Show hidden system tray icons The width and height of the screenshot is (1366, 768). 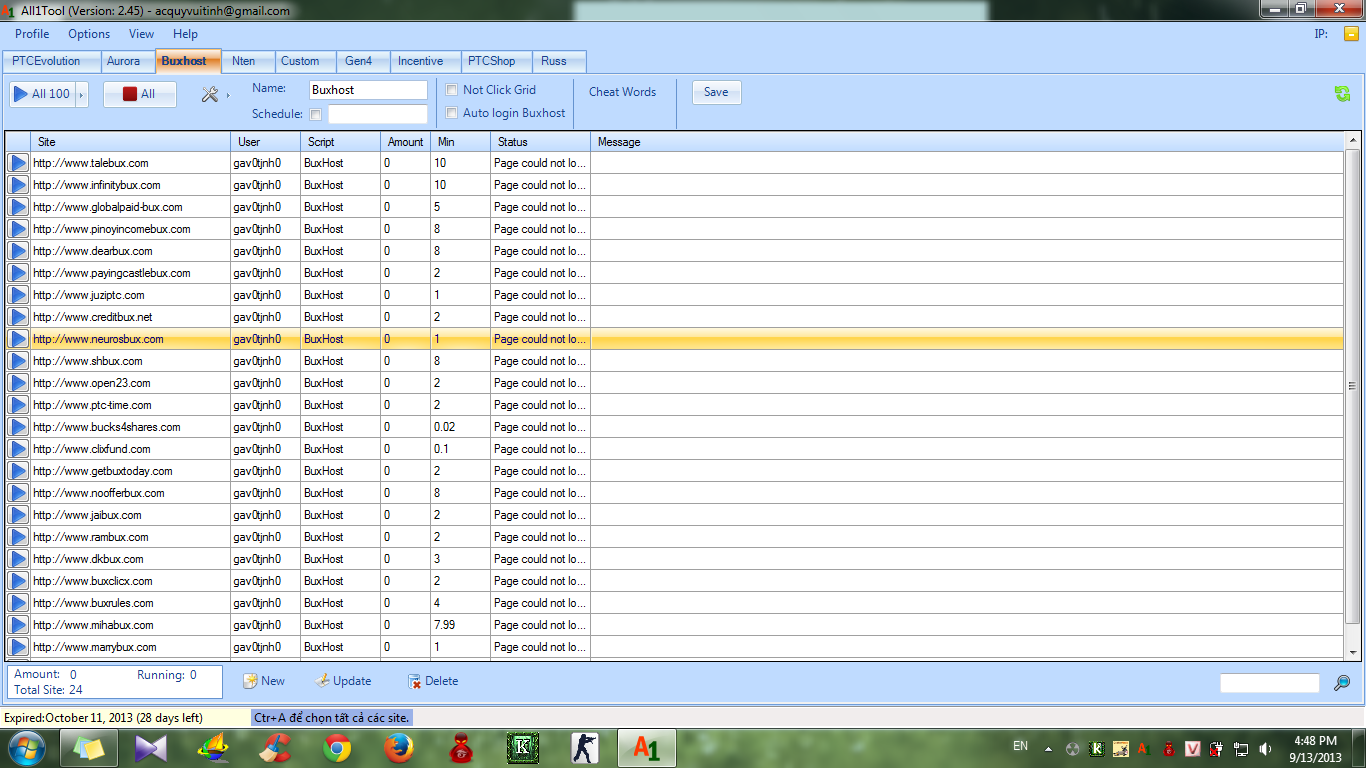[1048, 748]
